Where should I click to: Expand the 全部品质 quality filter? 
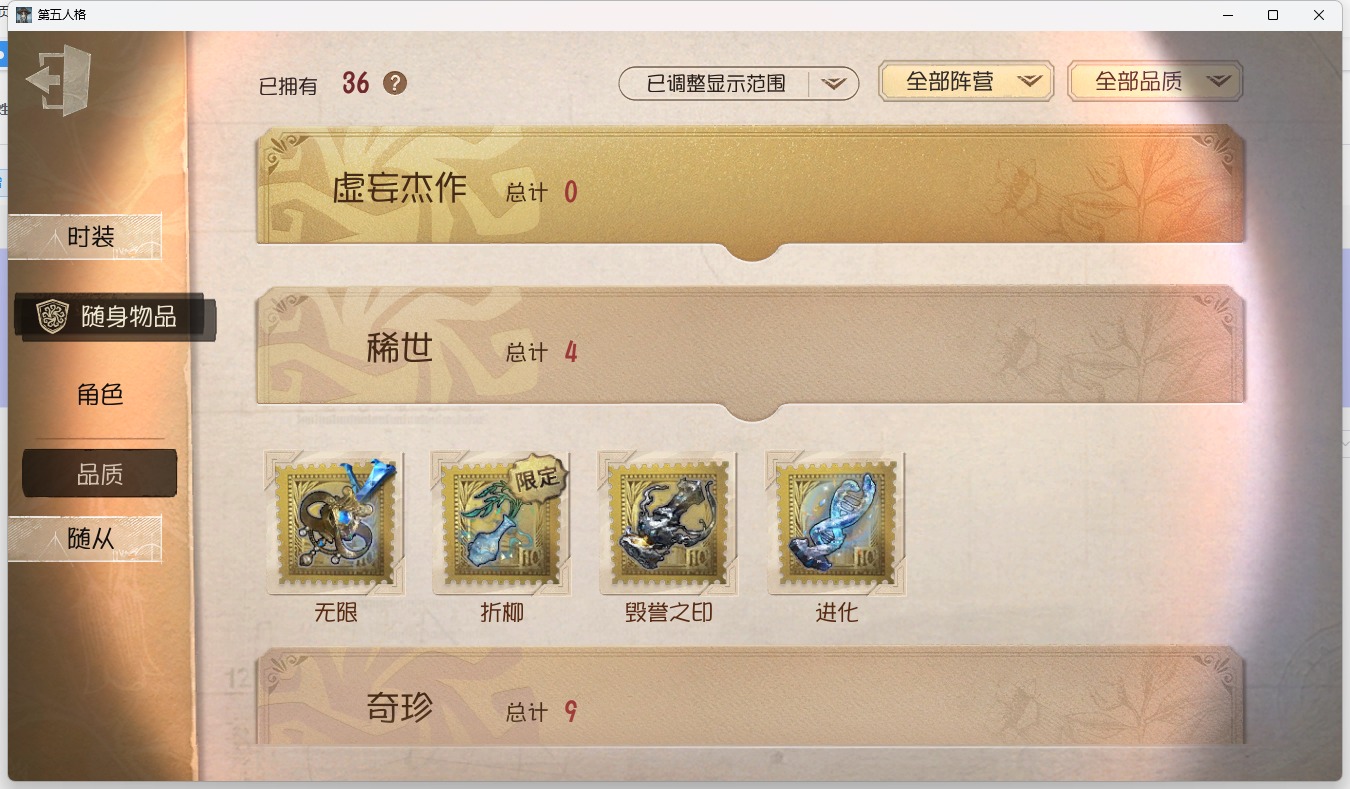[x=1155, y=82]
